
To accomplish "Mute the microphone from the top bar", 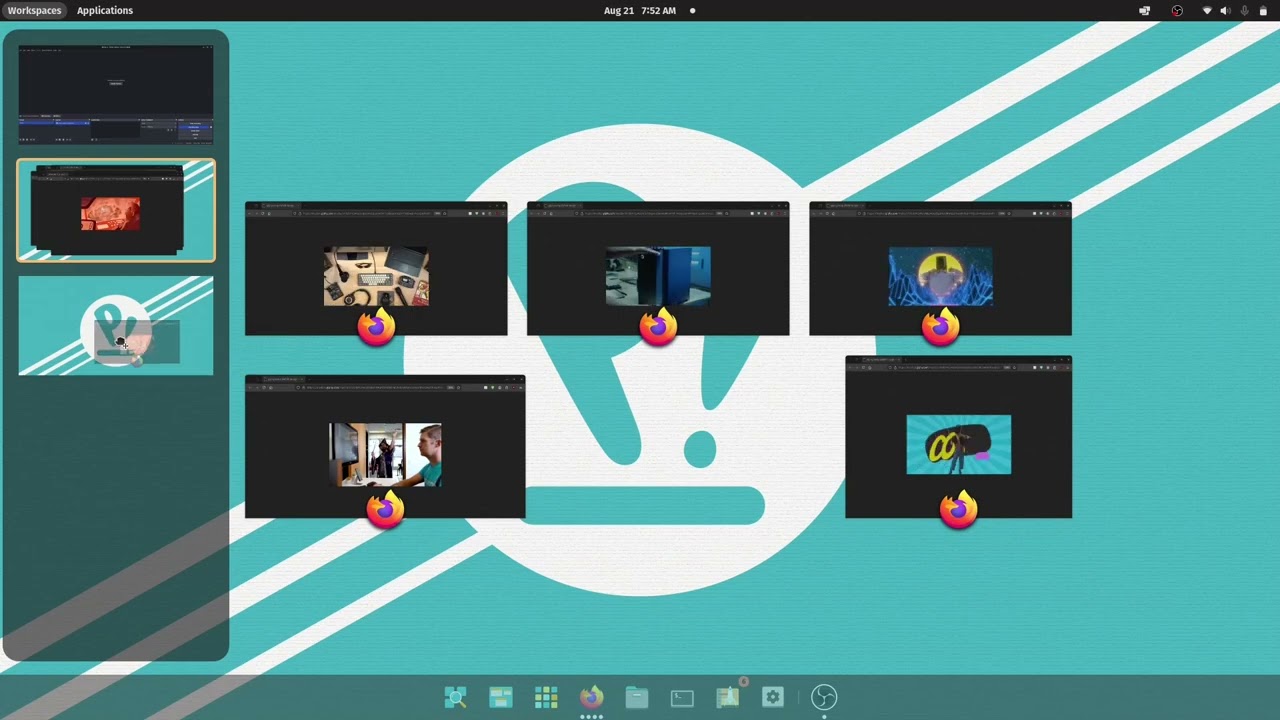I will [x=1243, y=11].
